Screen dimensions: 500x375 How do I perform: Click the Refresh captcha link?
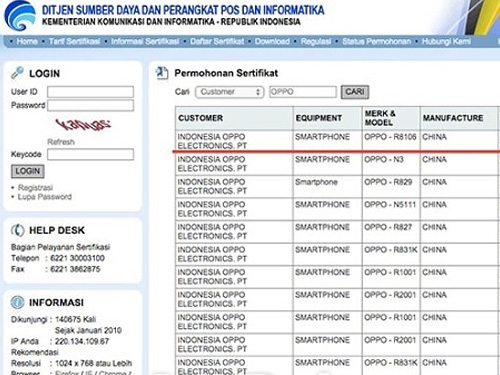(61, 142)
